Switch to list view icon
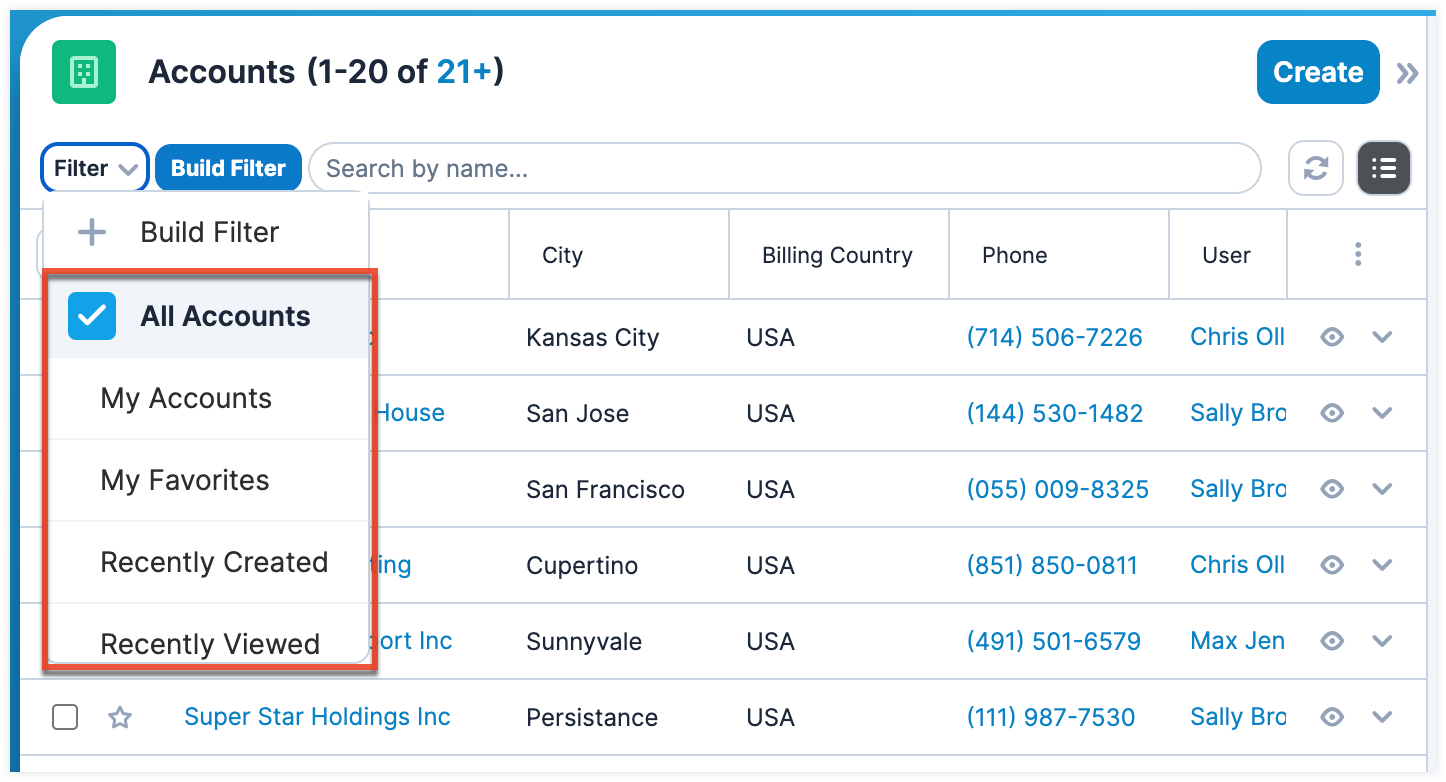The width and height of the screenshot is (1446, 782). [x=1383, y=168]
